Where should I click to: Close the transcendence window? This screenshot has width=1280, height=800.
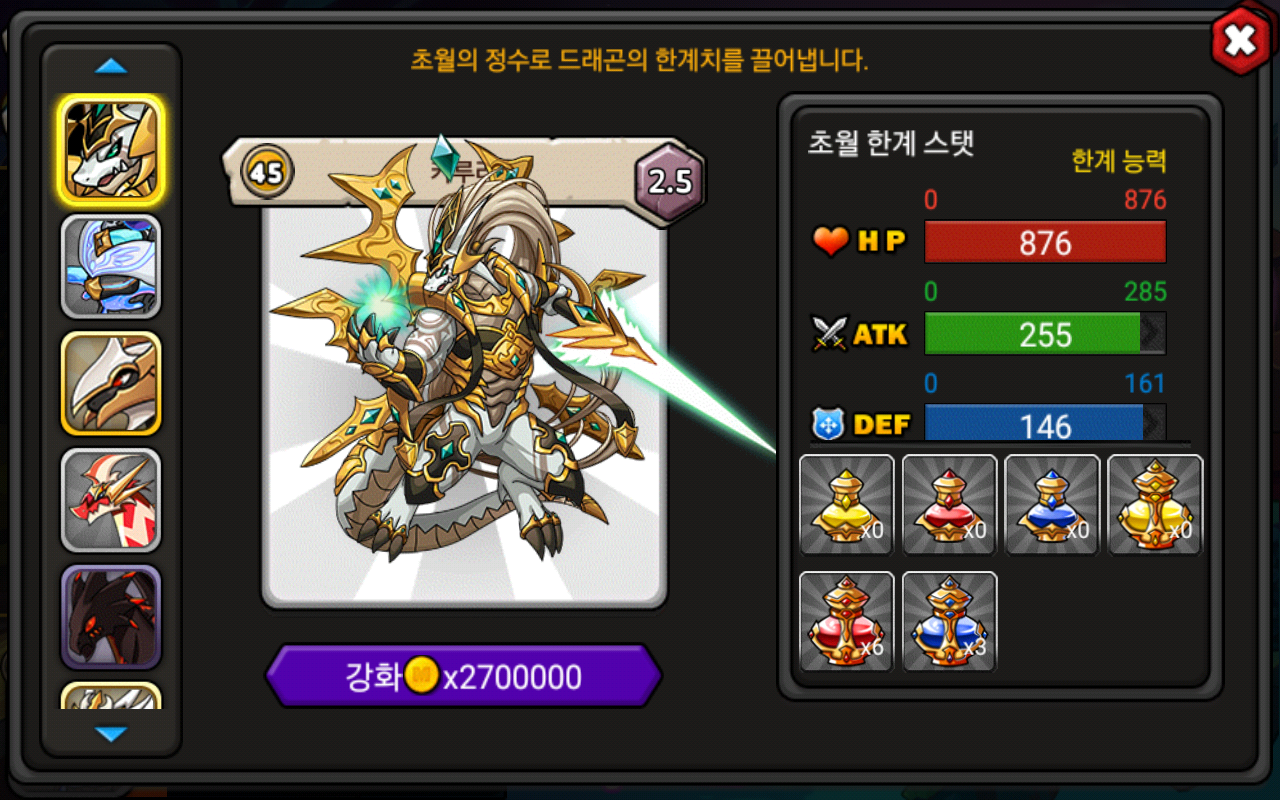tap(1241, 41)
